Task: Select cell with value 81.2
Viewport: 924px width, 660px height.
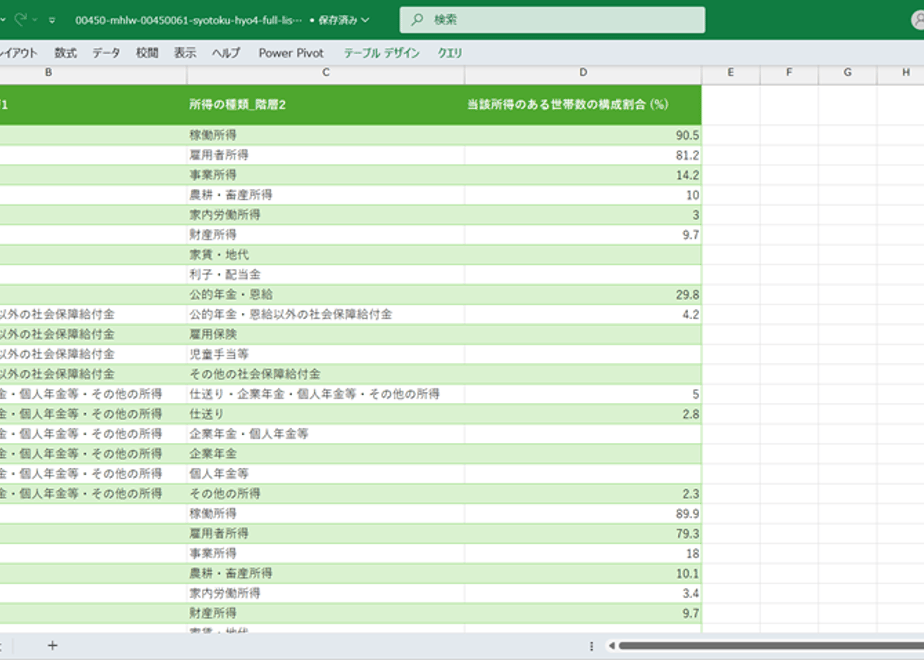Action: click(583, 155)
